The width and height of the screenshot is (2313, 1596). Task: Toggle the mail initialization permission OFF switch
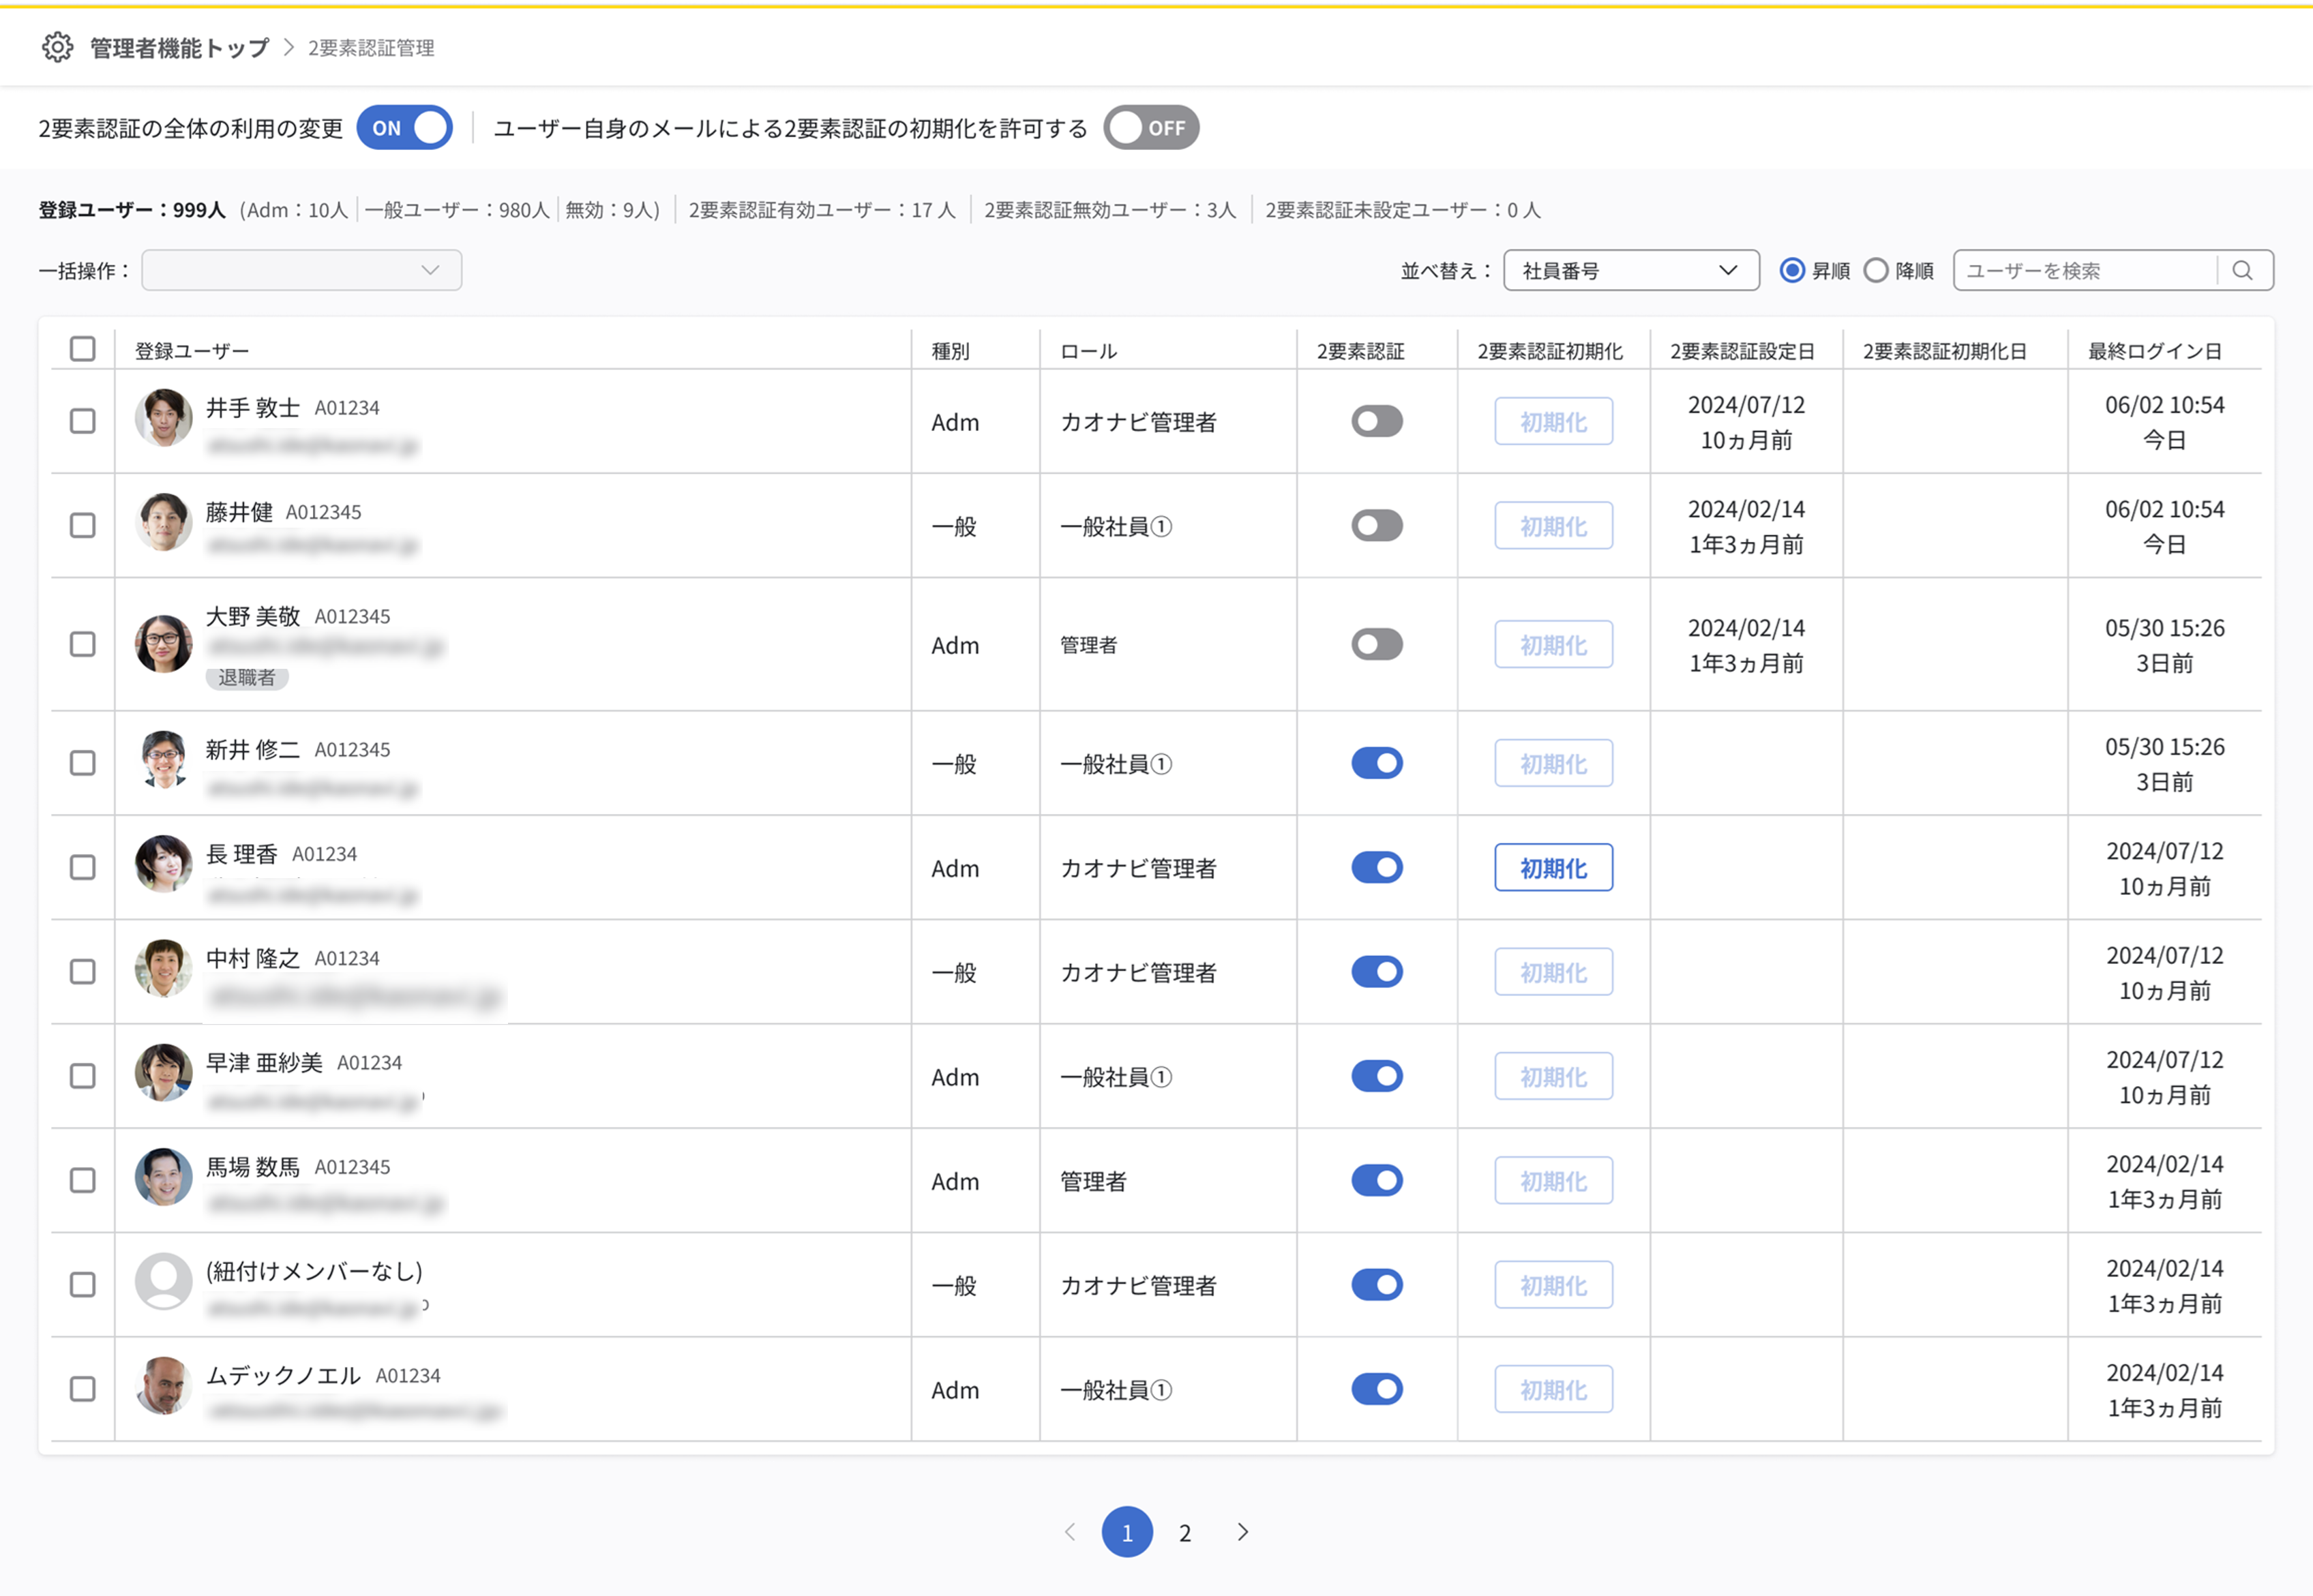click(x=1151, y=128)
